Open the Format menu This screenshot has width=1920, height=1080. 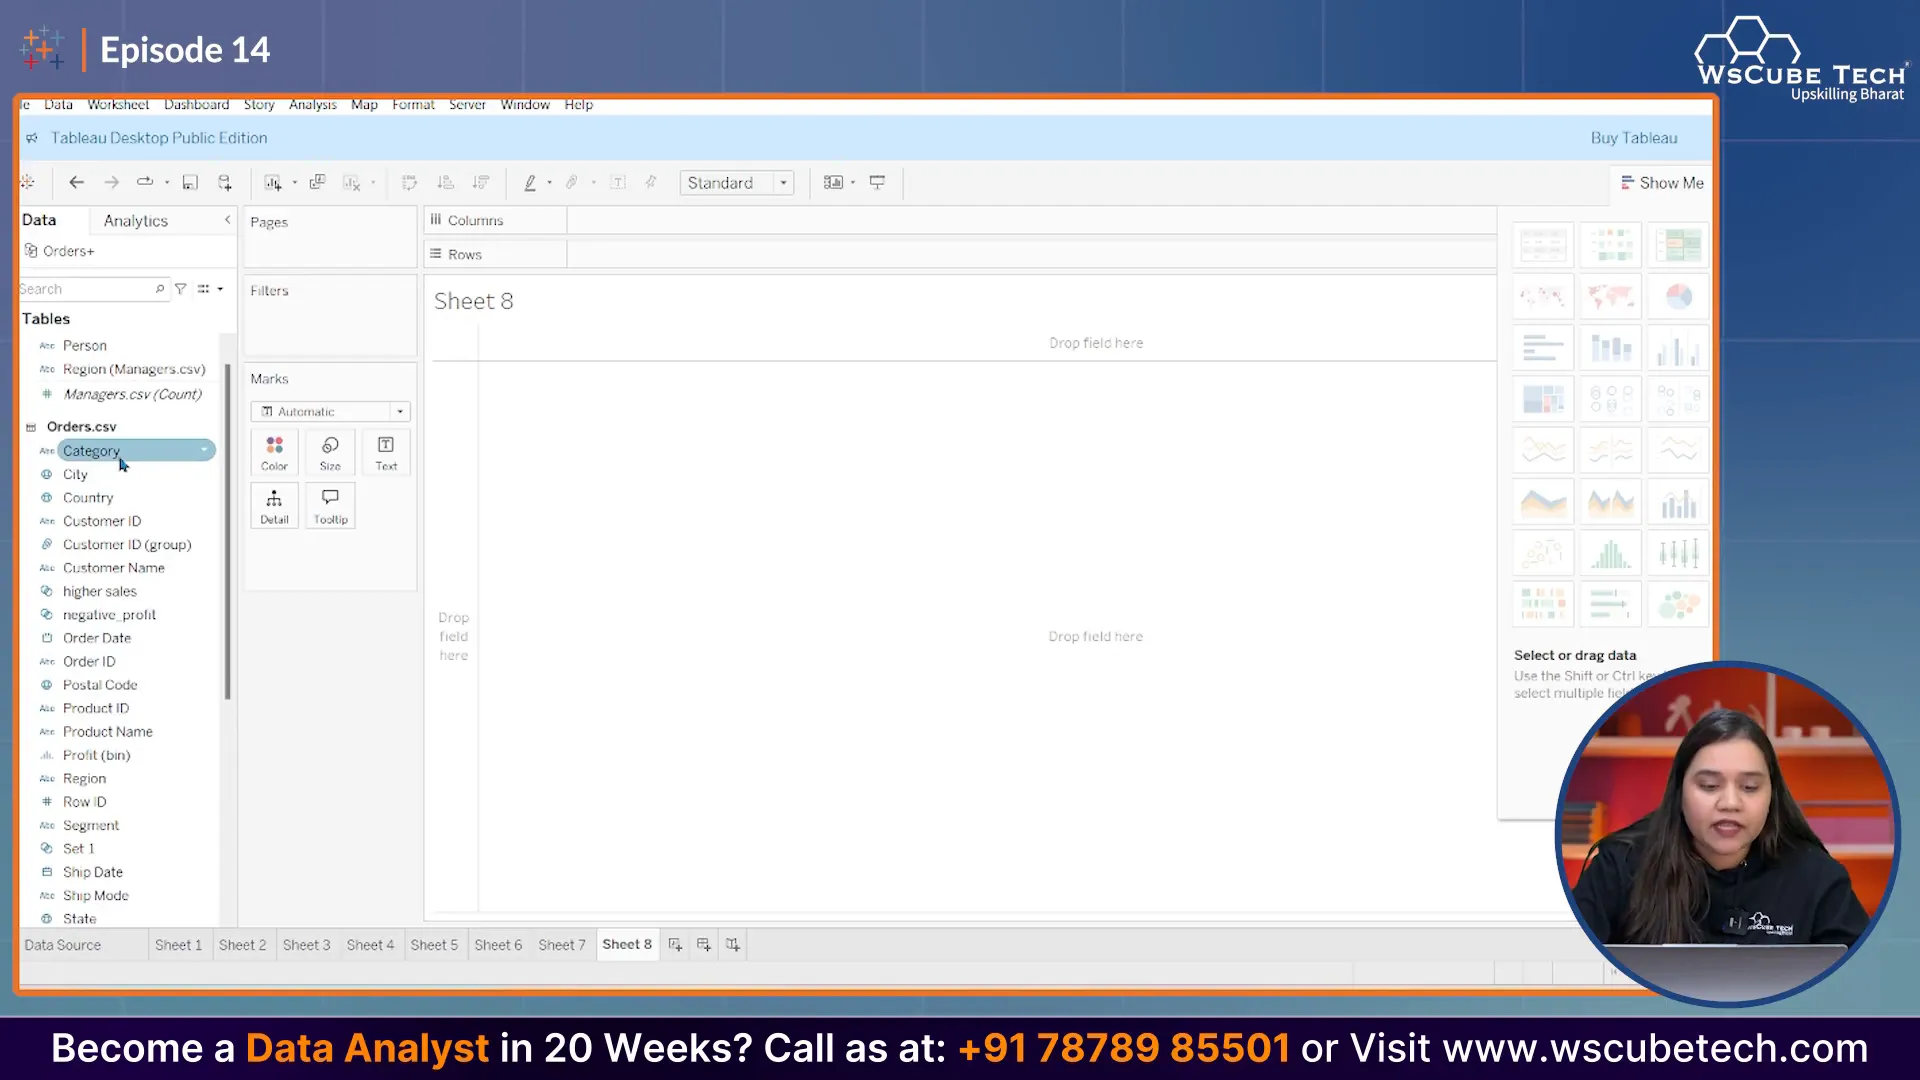click(413, 104)
